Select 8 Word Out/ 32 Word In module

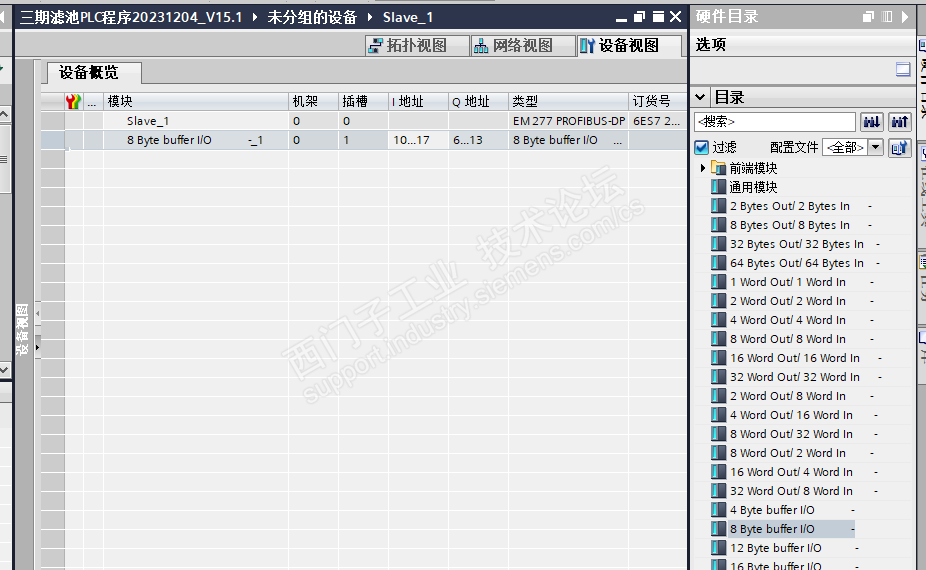(791, 434)
